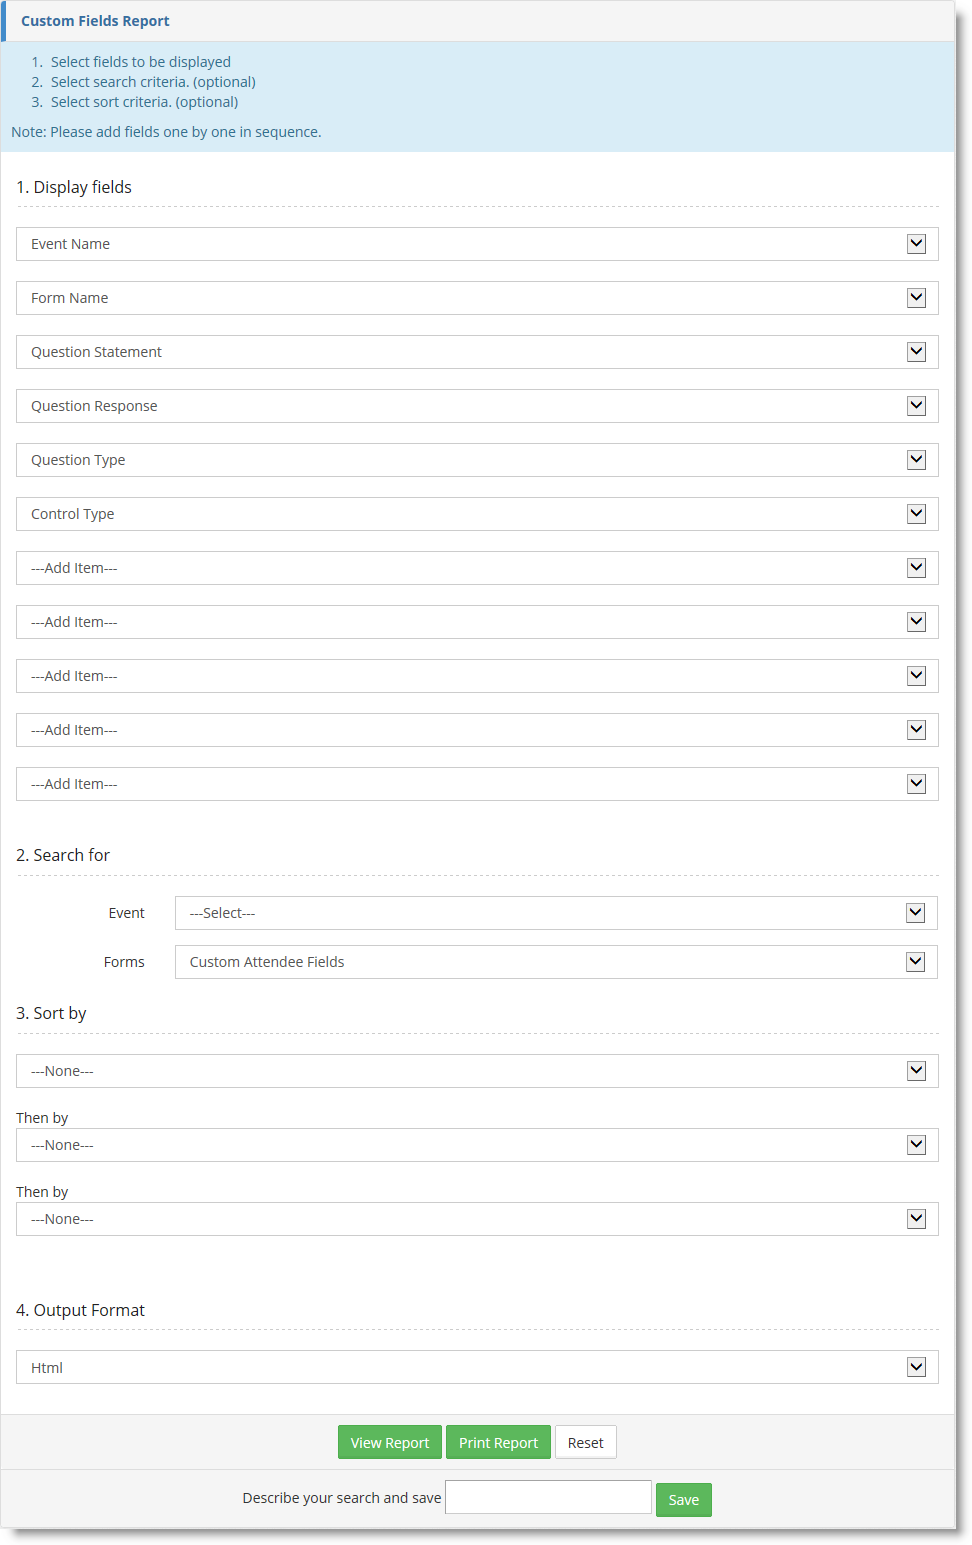Open the Control Type dropdown

477,514
